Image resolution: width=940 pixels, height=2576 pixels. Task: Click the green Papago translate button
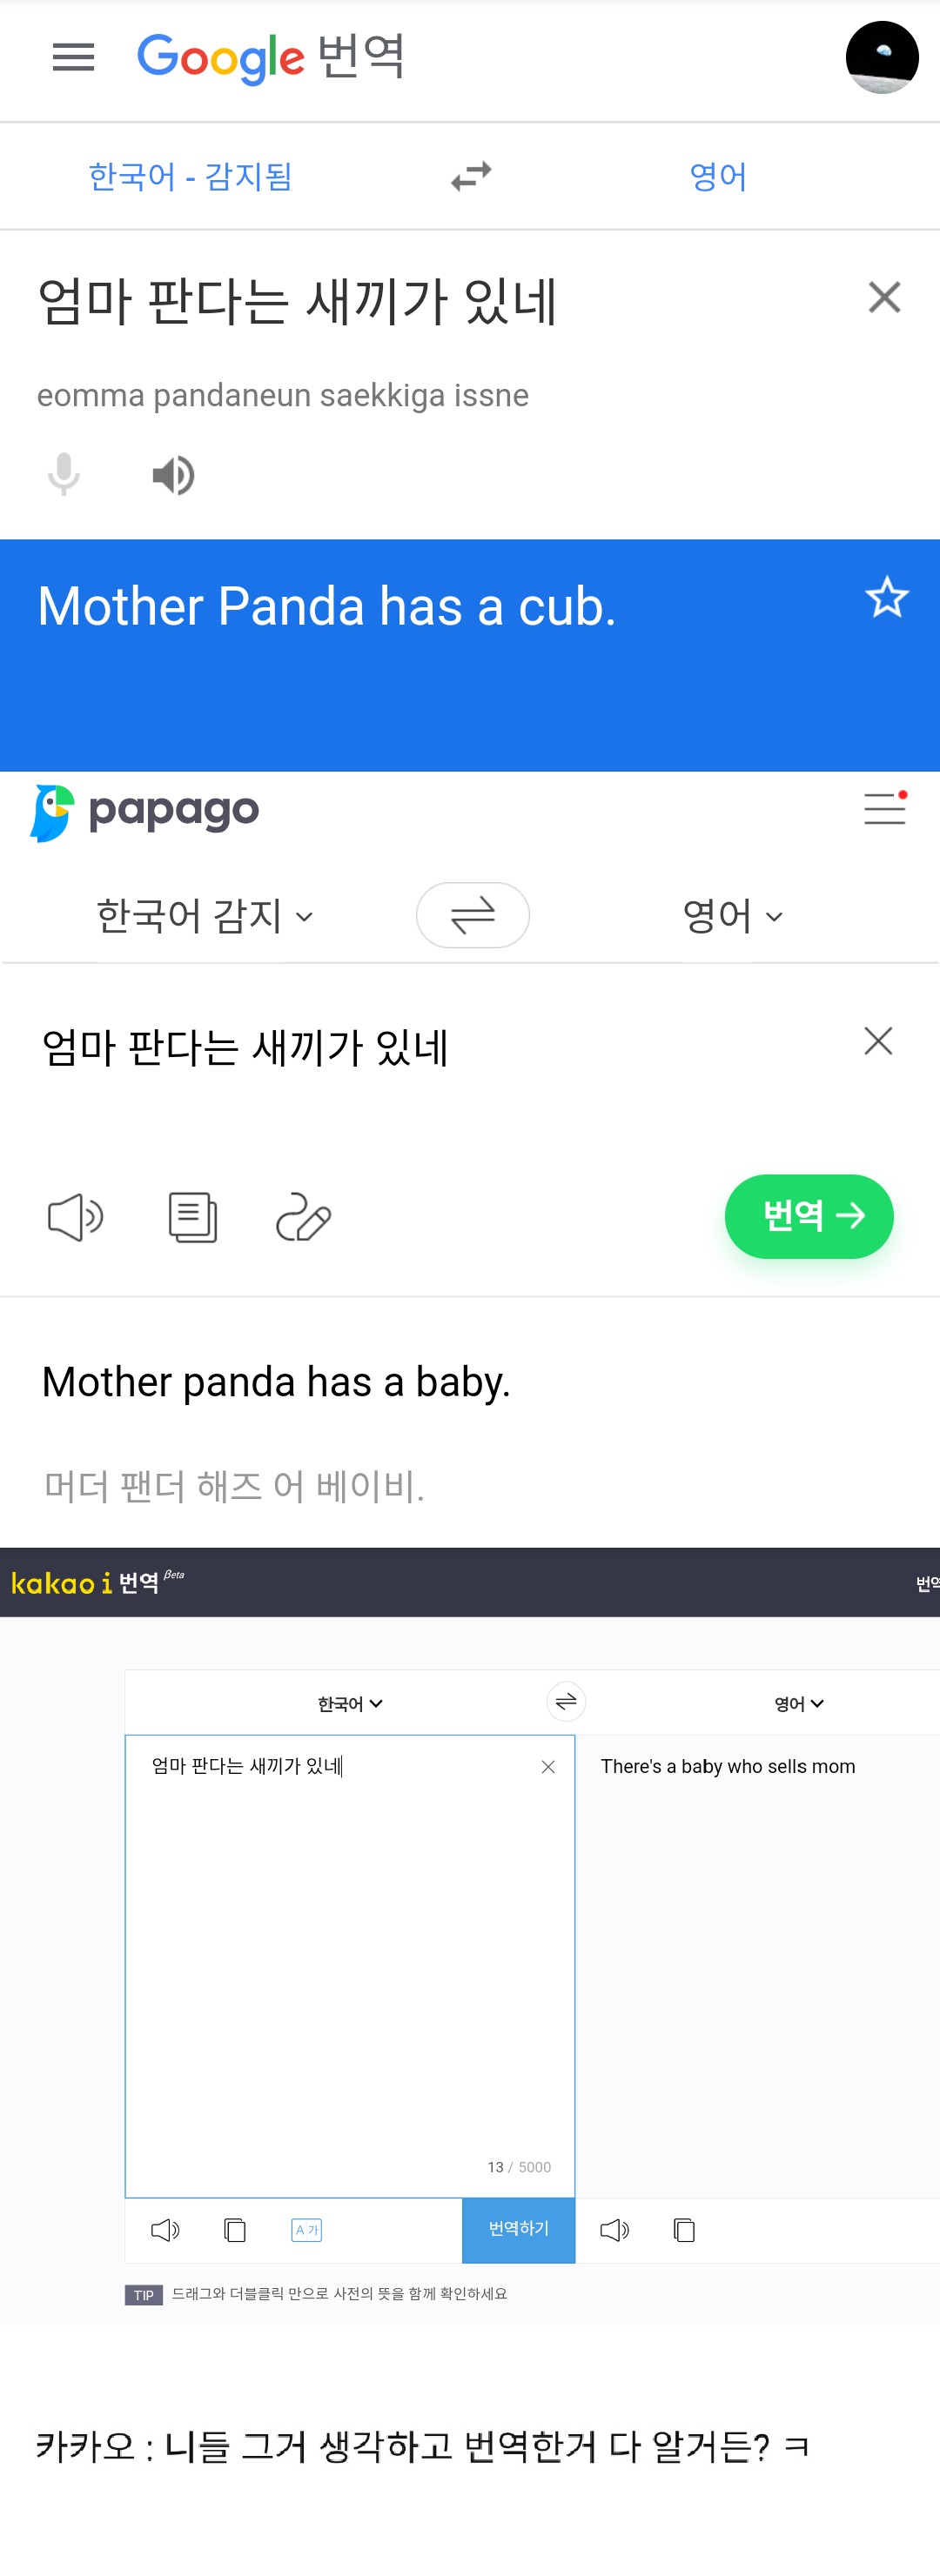pyautogui.click(x=808, y=1216)
